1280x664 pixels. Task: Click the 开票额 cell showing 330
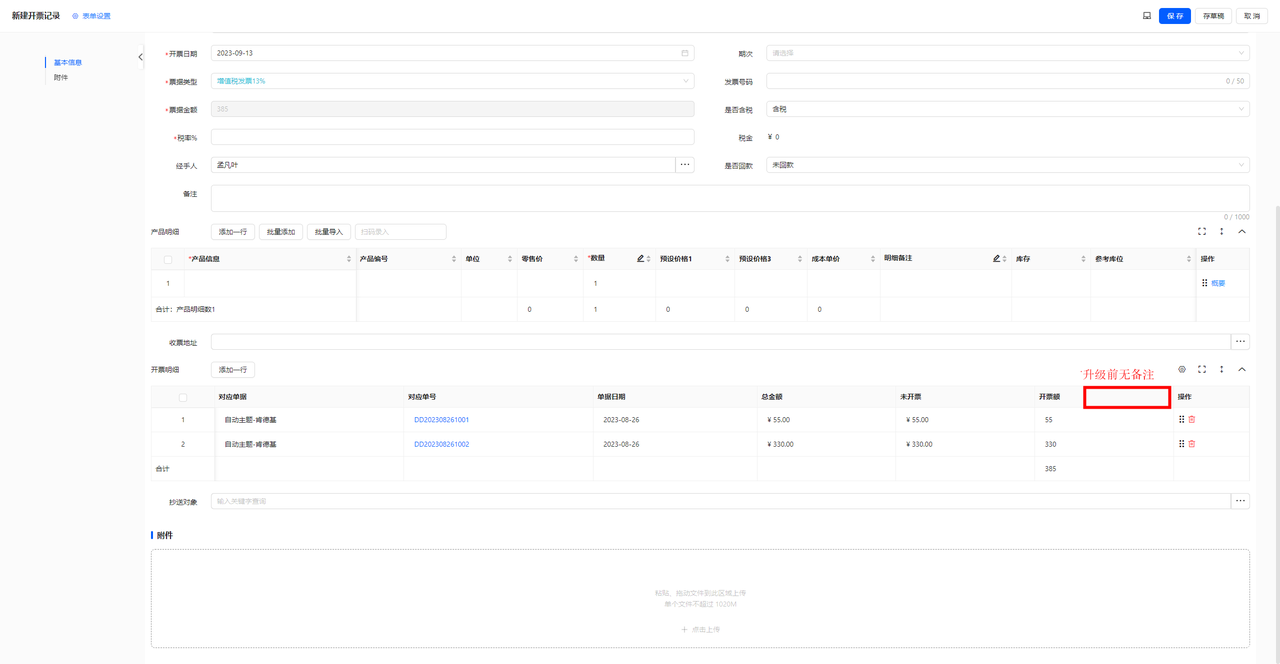coord(1104,444)
